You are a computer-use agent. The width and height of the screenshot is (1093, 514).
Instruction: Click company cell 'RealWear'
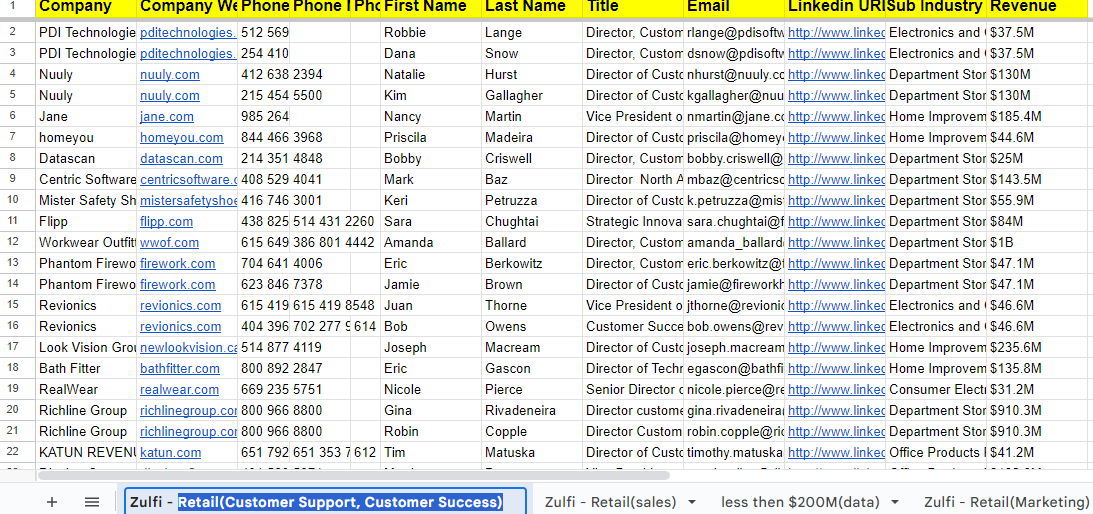click(86, 389)
